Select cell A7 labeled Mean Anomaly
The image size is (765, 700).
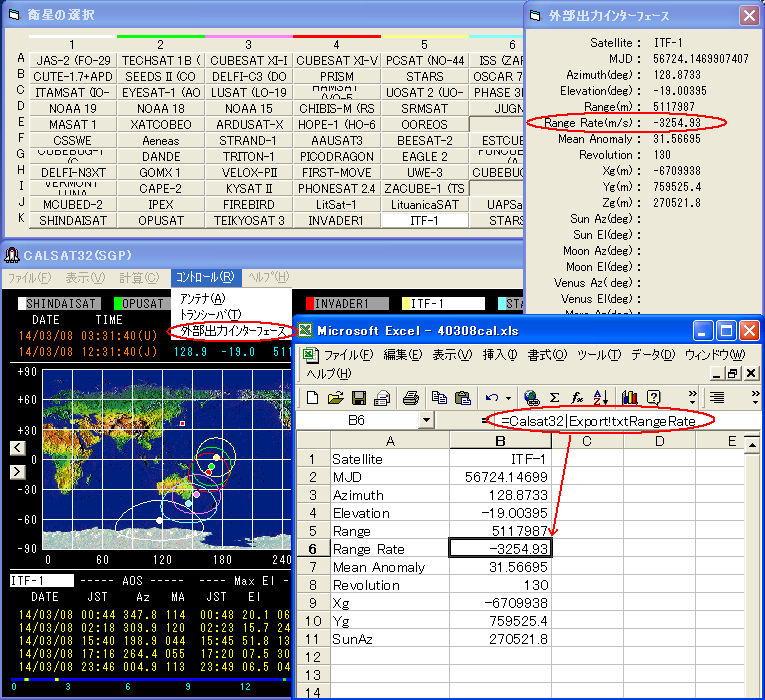coord(390,567)
